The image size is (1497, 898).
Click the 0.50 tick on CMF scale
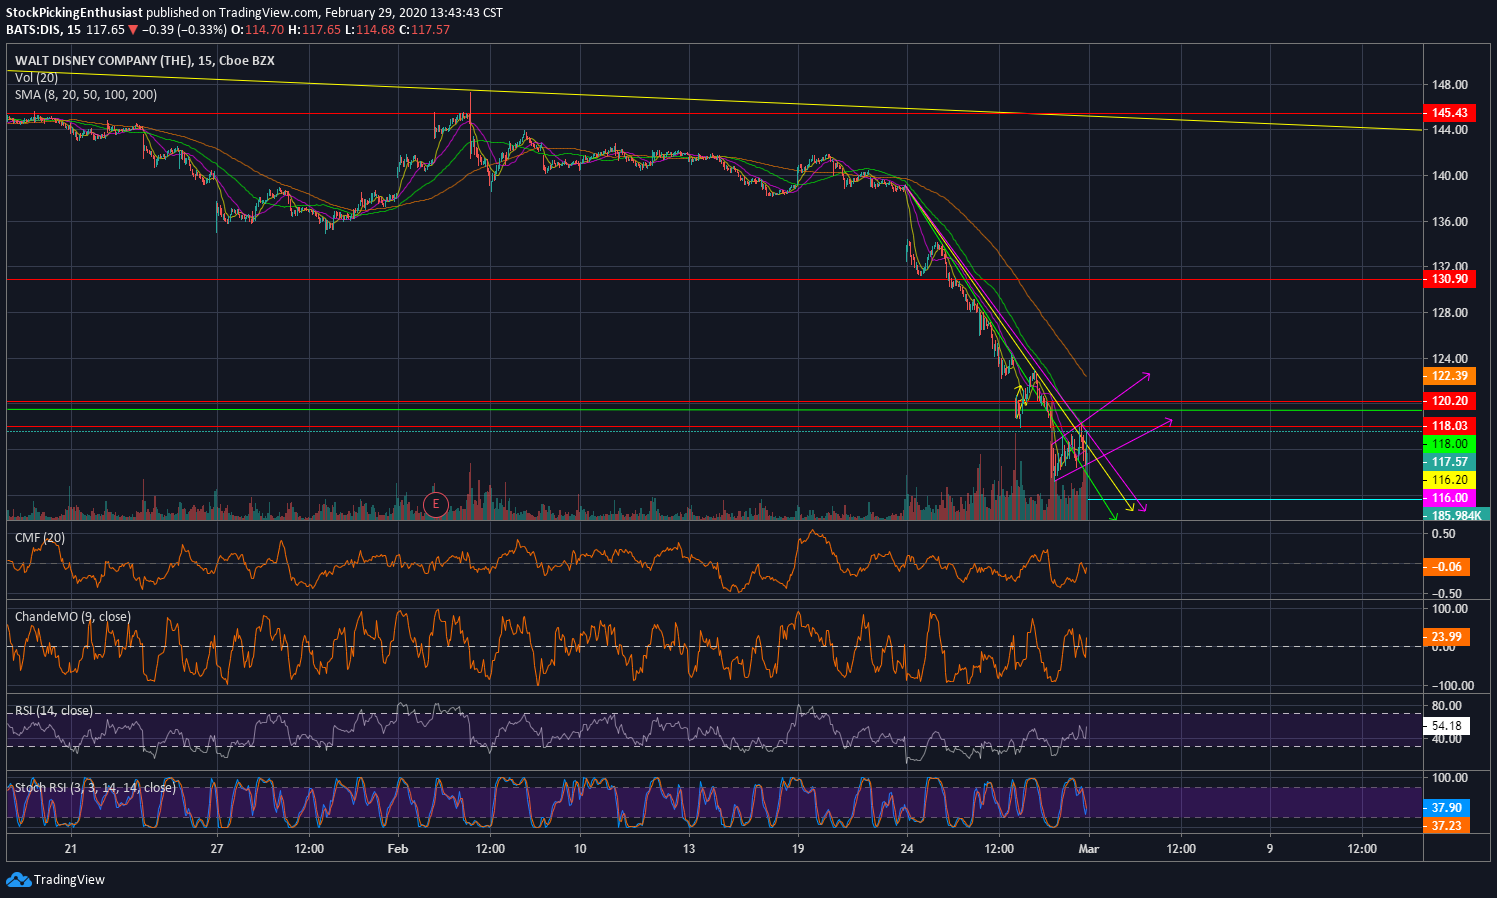coord(1443,534)
